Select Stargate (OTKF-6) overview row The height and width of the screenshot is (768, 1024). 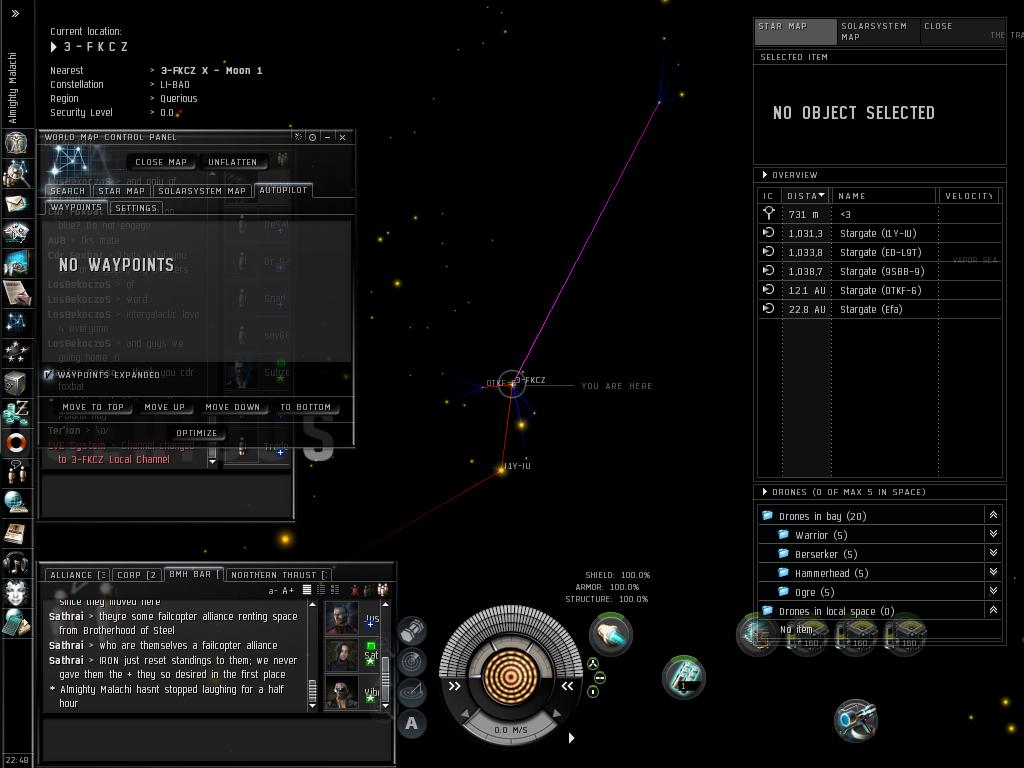coord(880,290)
